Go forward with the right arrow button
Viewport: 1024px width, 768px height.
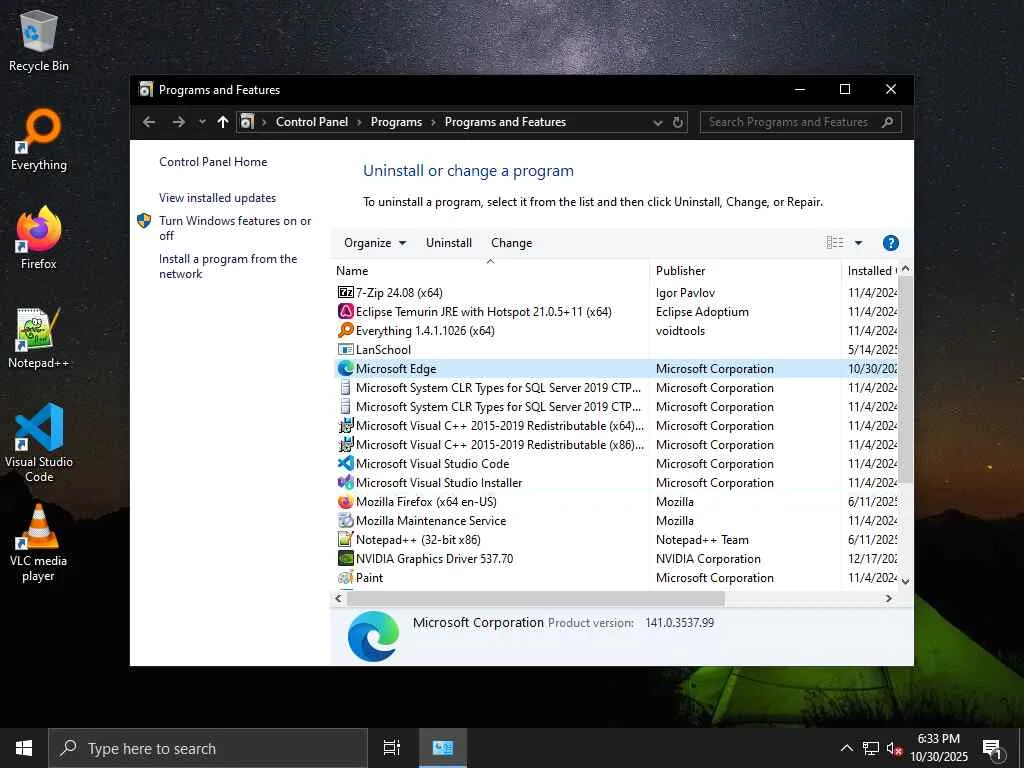pos(178,122)
